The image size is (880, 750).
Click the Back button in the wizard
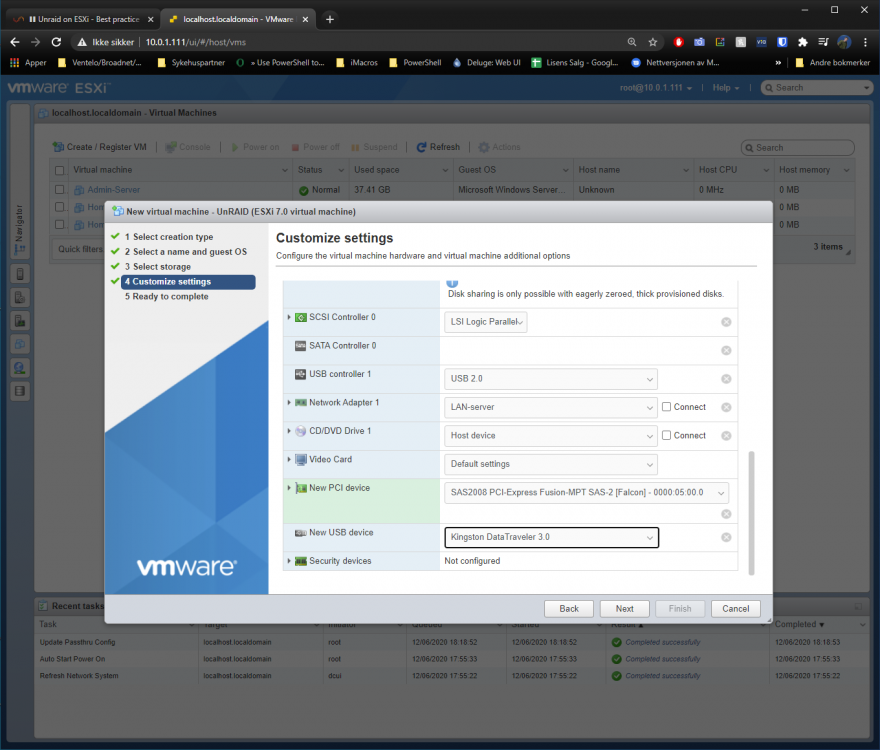pyautogui.click(x=569, y=609)
